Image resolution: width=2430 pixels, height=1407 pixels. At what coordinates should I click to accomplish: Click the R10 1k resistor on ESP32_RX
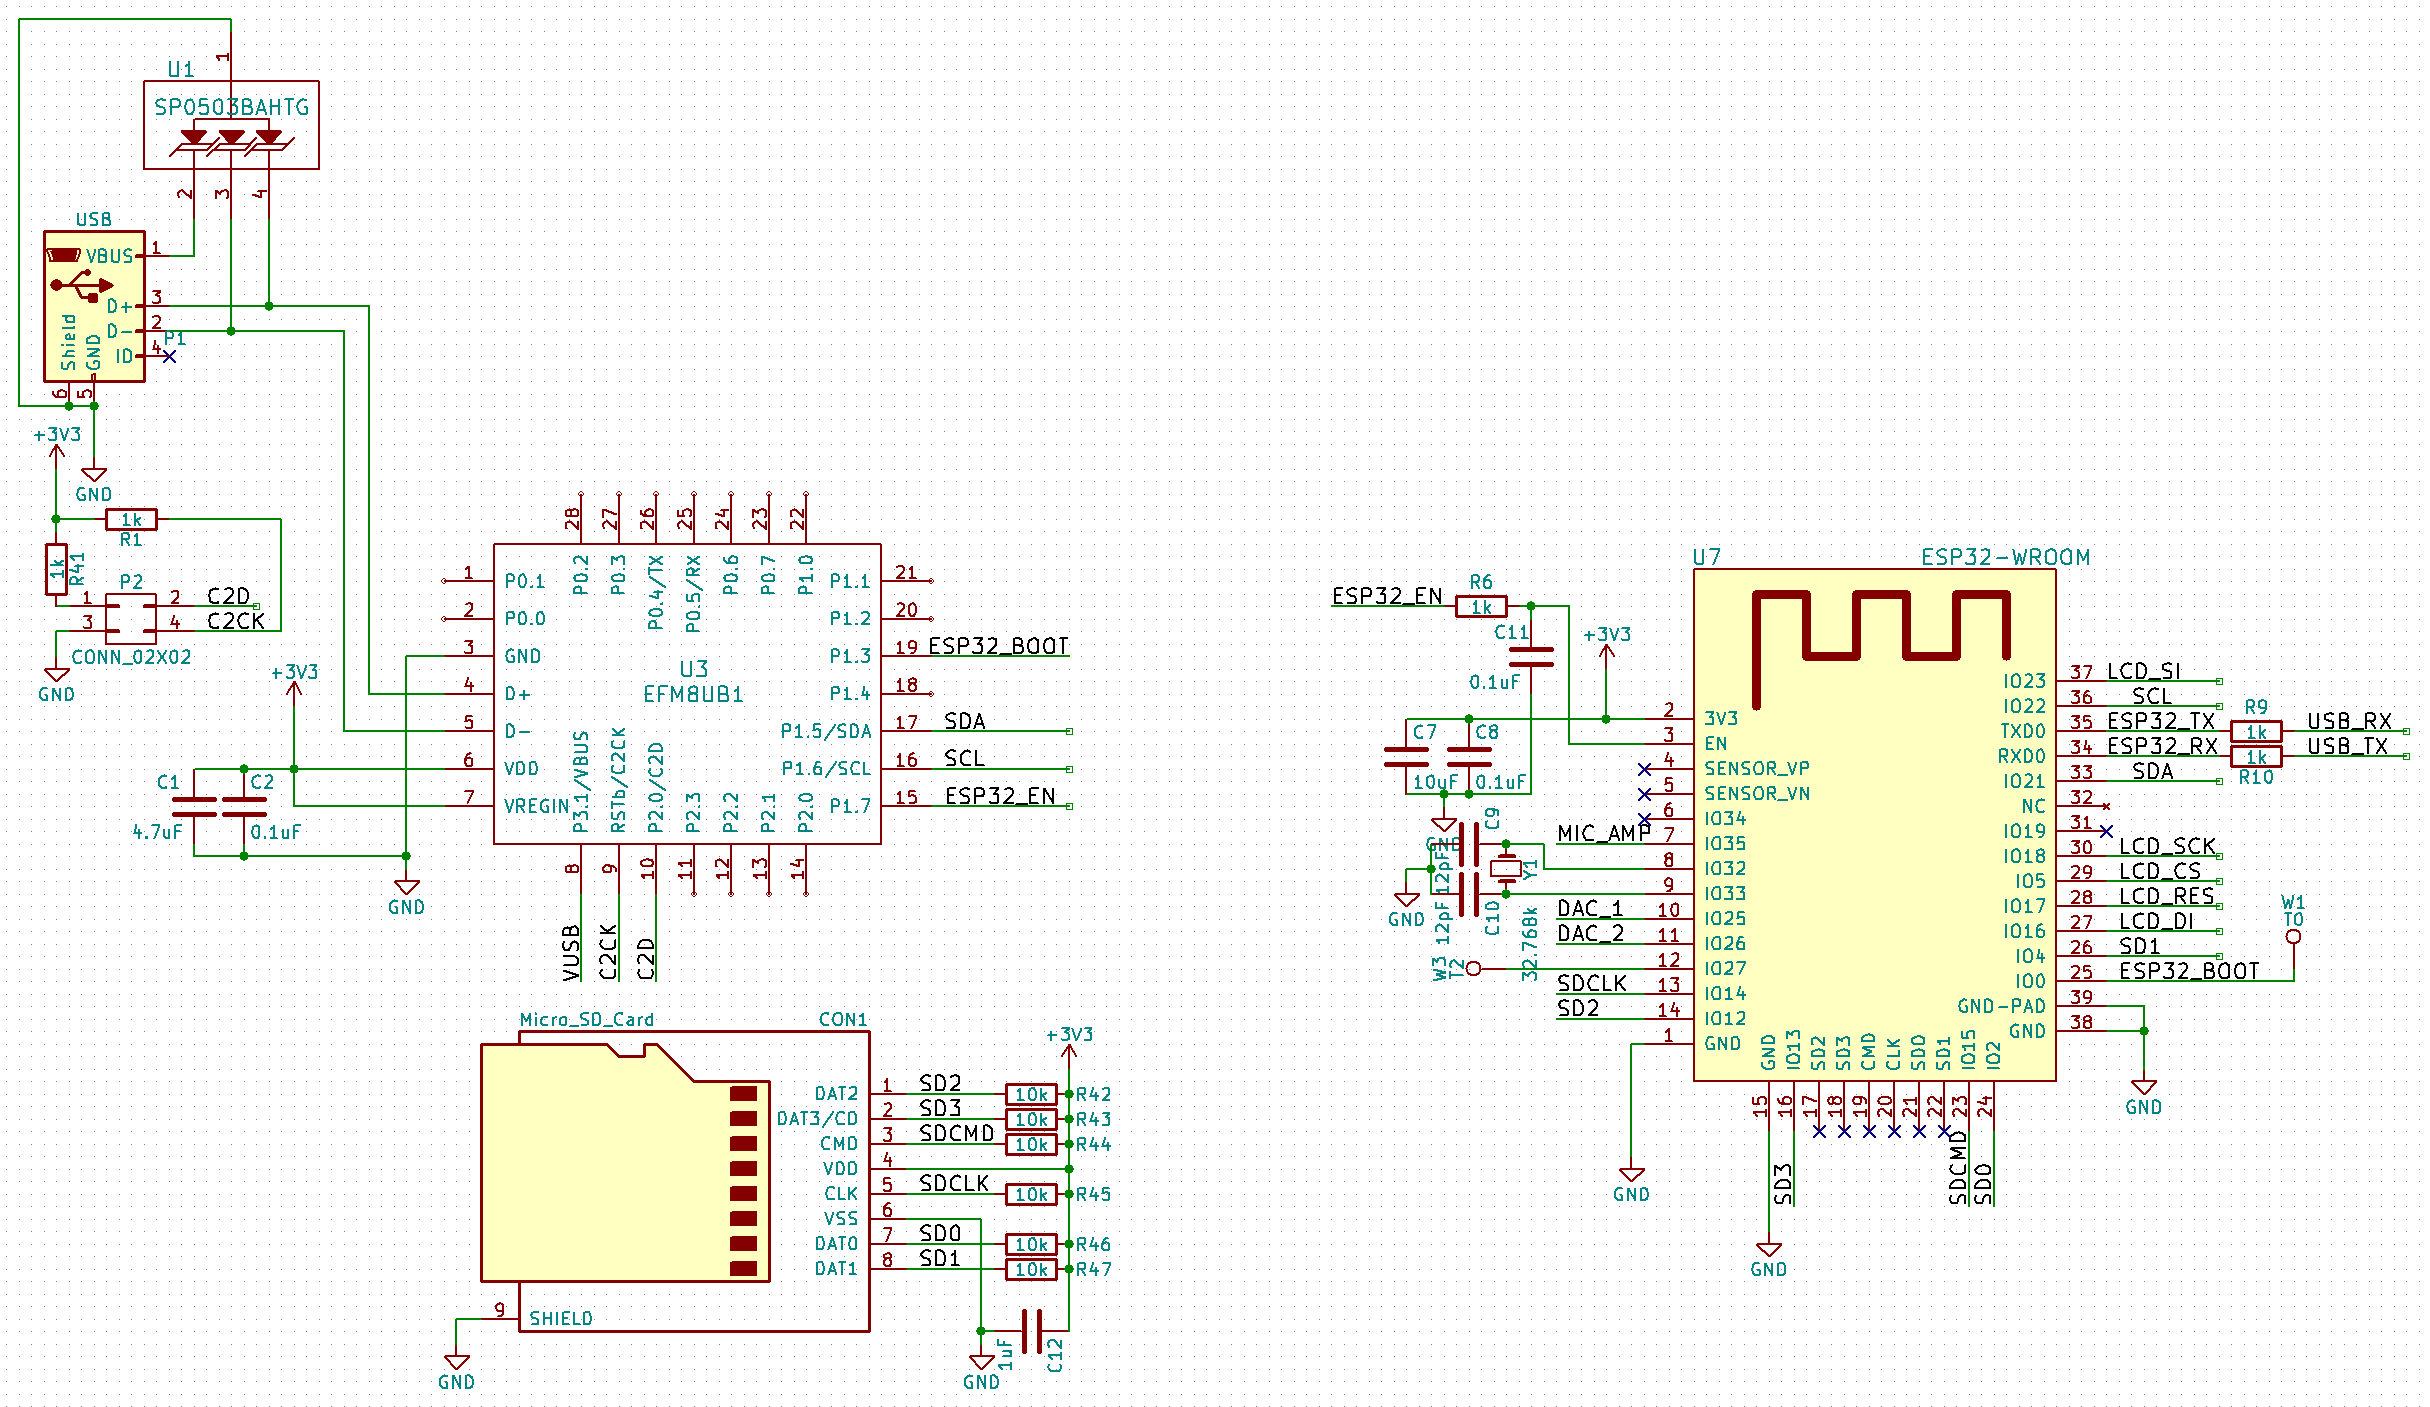[2256, 756]
